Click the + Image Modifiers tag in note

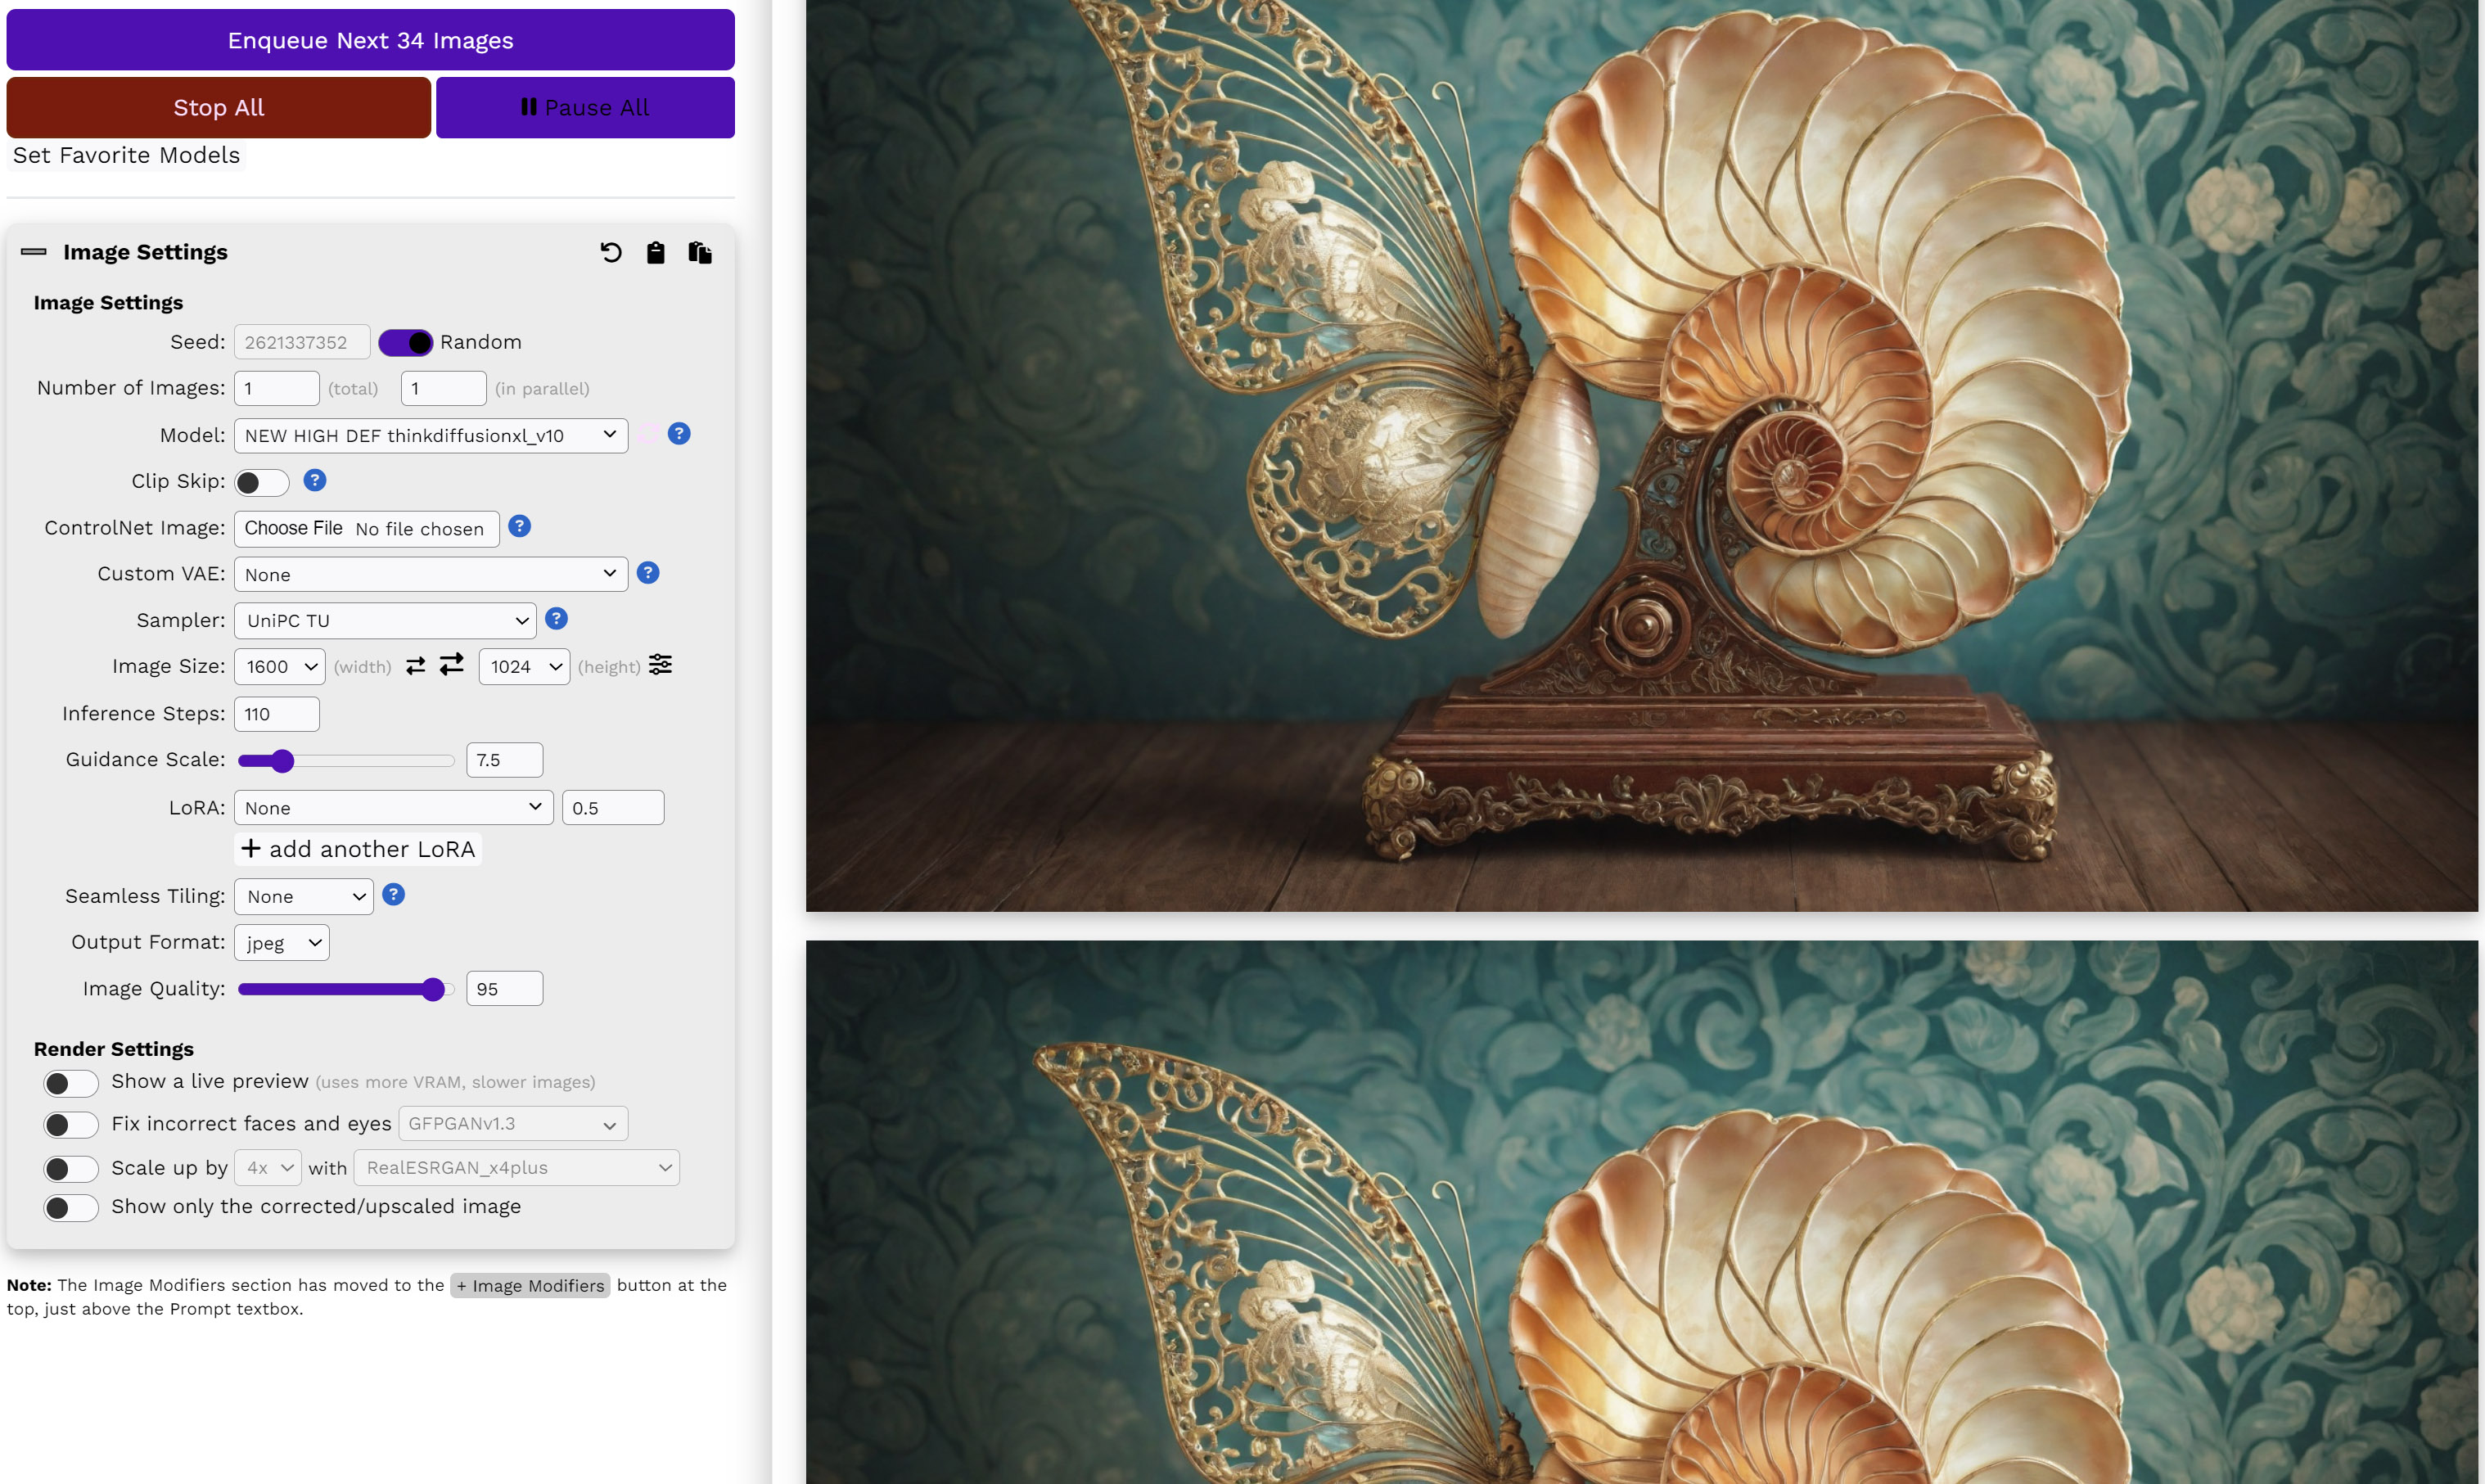pos(530,1285)
